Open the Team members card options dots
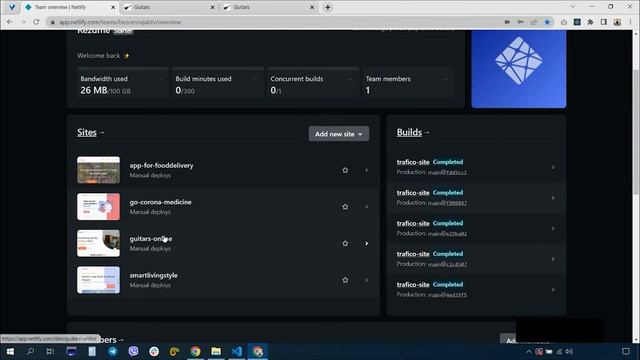Viewport: 640px width, 360px height. coord(445,79)
